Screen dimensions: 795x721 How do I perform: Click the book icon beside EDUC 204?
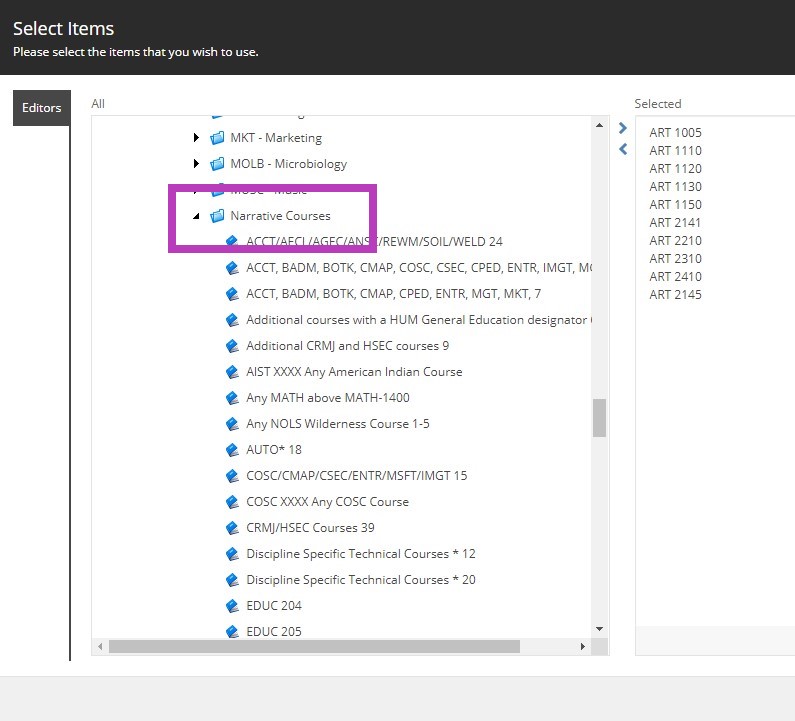coord(233,606)
